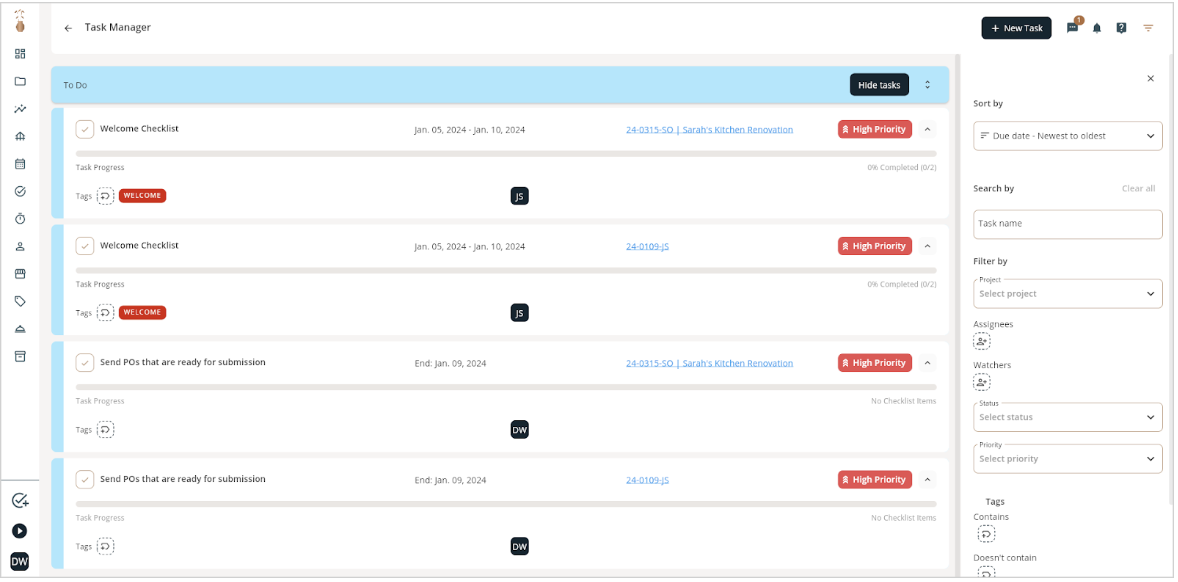Open the notifications bell icon
The width and height of the screenshot is (1178, 582).
[1097, 28]
